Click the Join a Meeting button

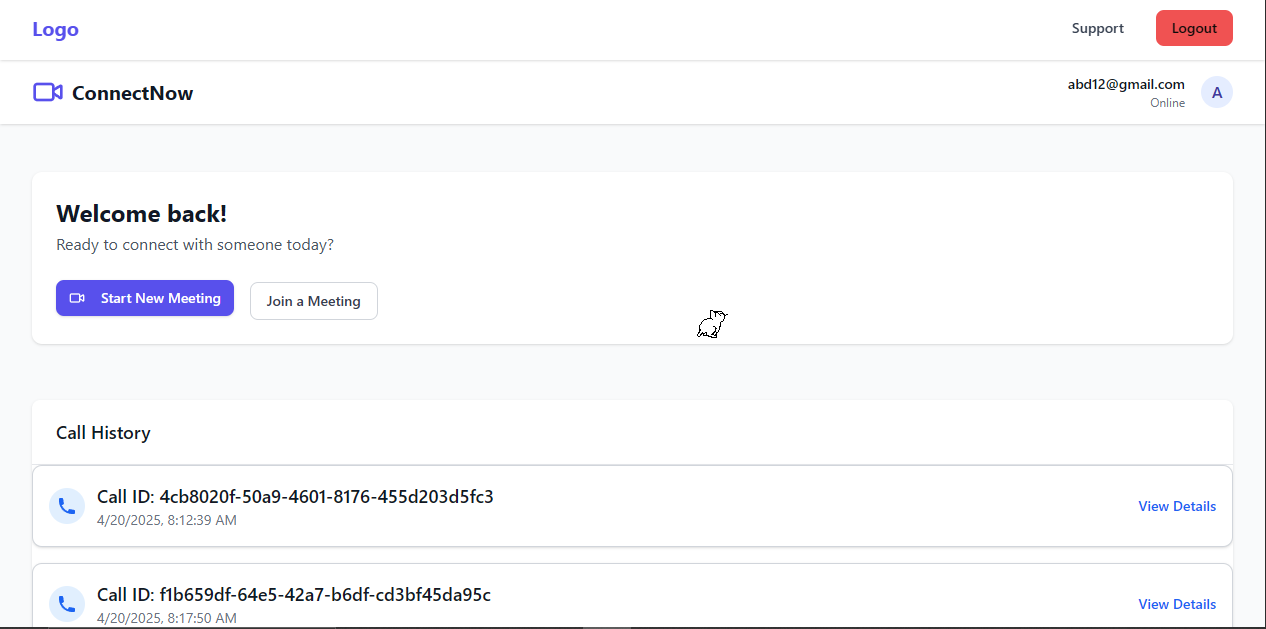tap(313, 301)
